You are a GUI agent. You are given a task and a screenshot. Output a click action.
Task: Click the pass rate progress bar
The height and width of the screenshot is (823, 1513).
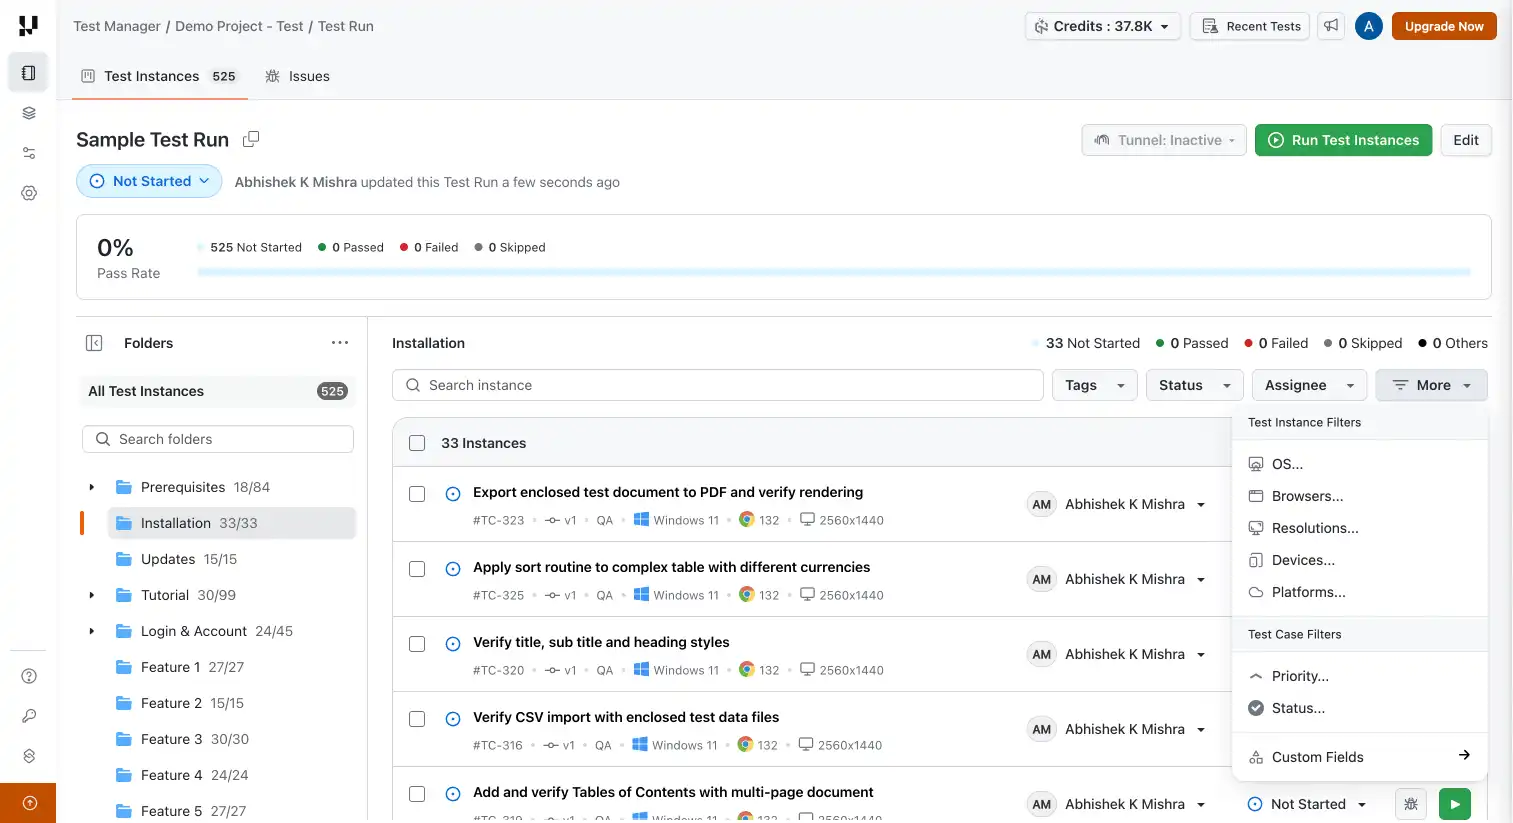click(834, 272)
